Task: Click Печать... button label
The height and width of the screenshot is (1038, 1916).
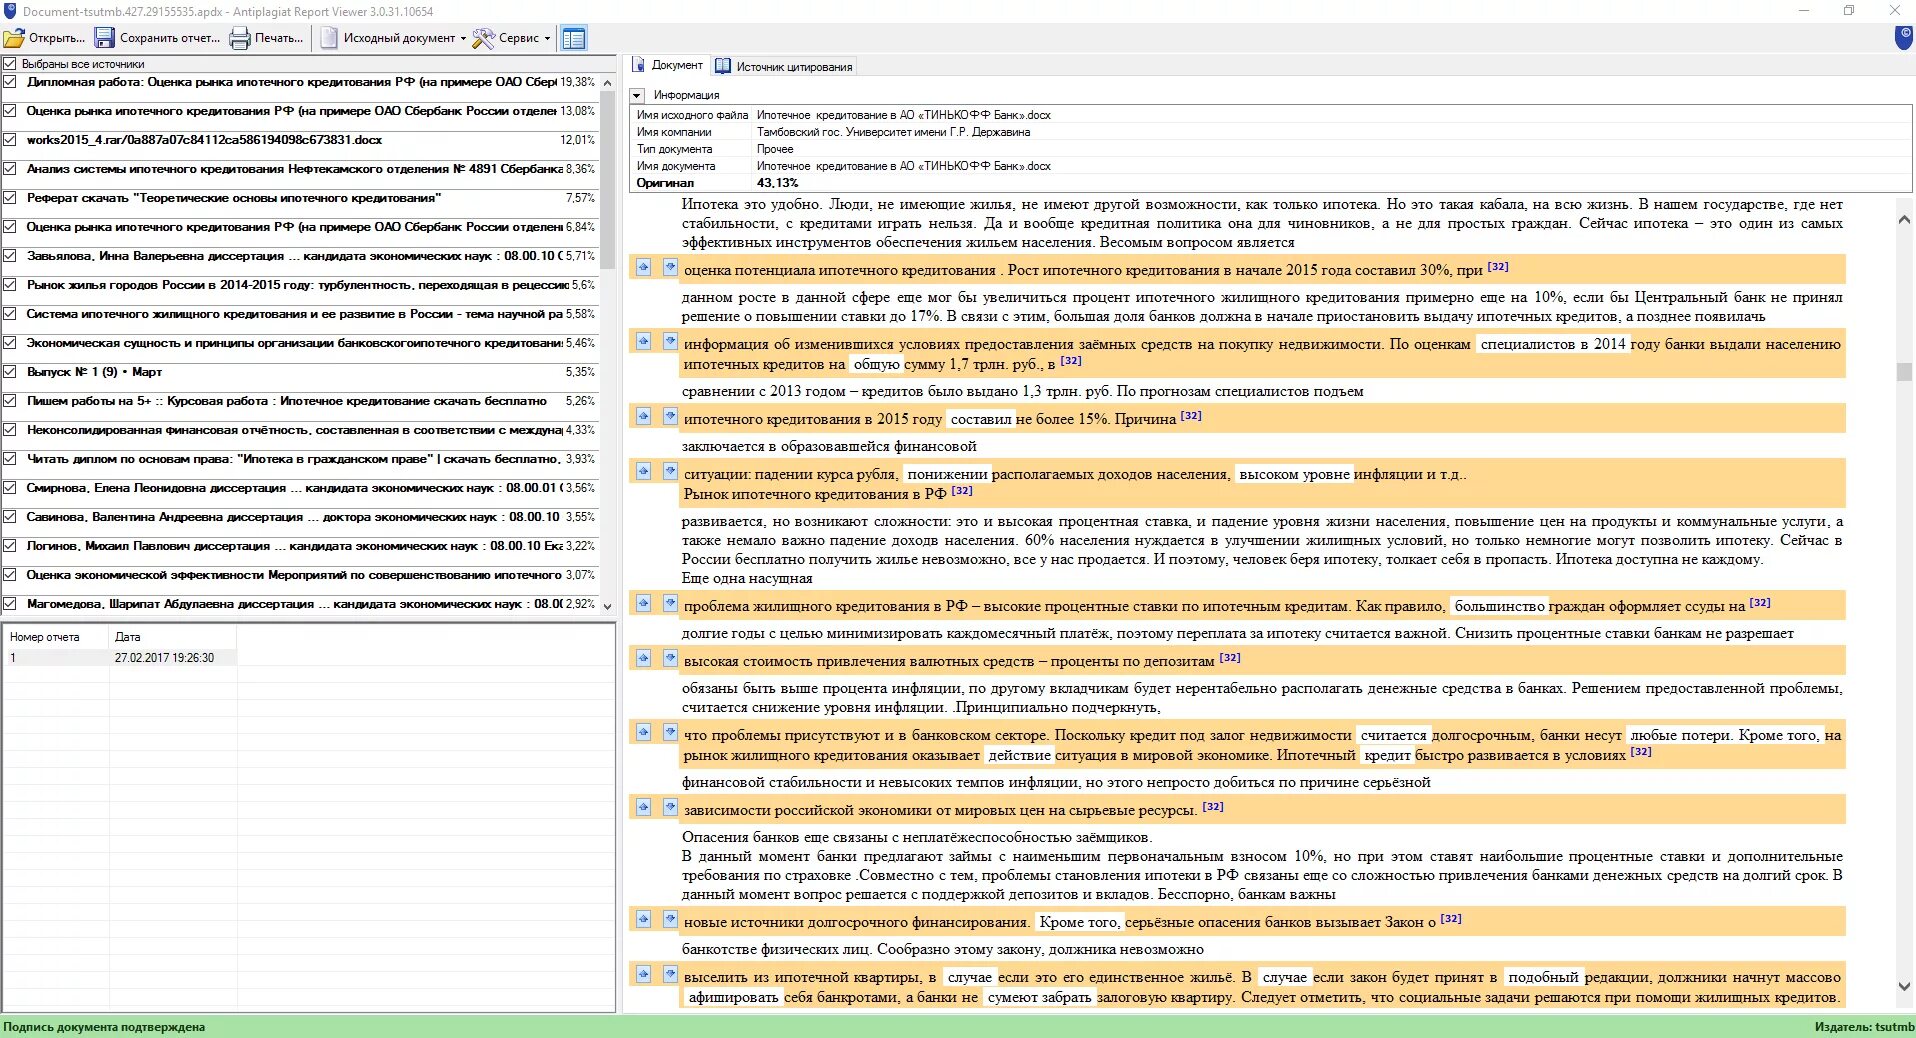Action: [279, 39]
